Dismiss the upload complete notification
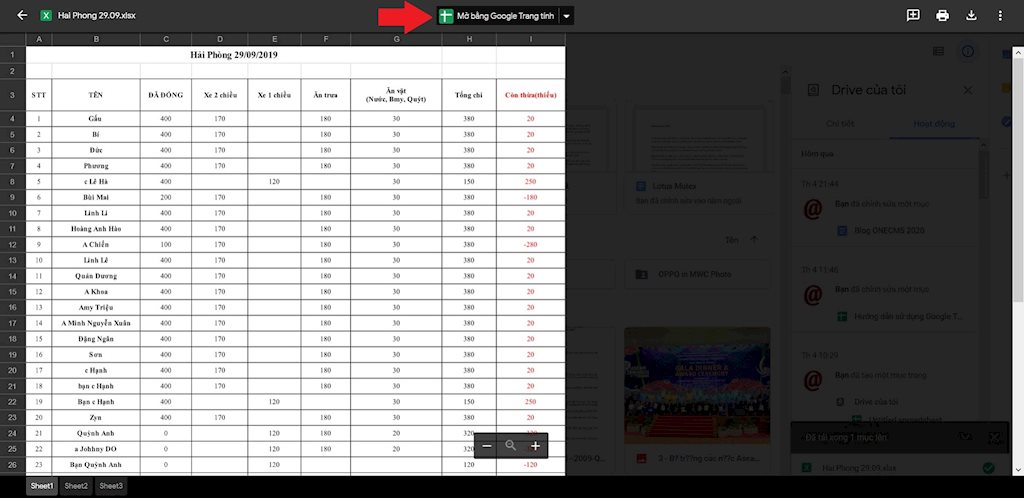This screenshot has width=1024, height=498. 994,437
